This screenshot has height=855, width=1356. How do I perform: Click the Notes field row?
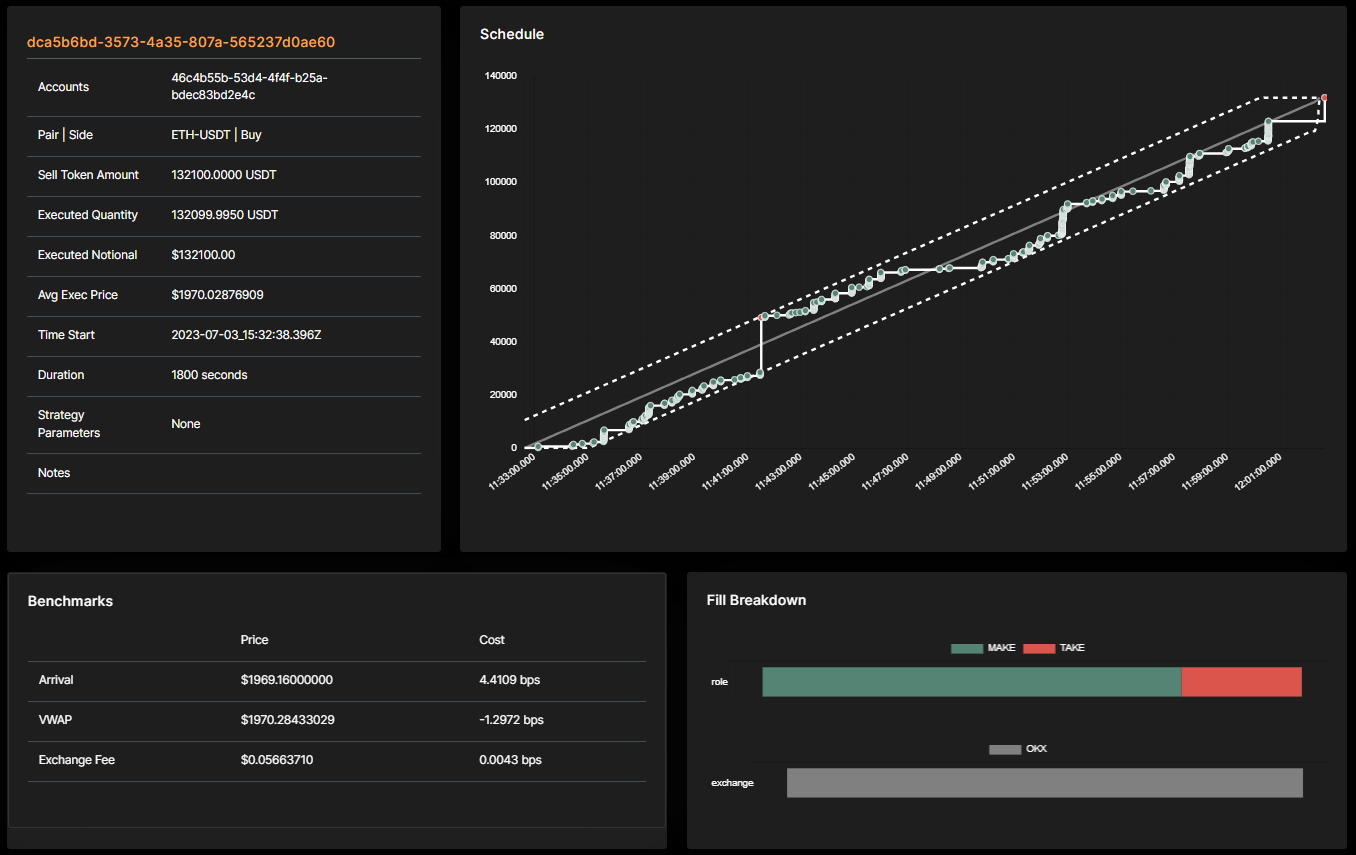point(224,473)
